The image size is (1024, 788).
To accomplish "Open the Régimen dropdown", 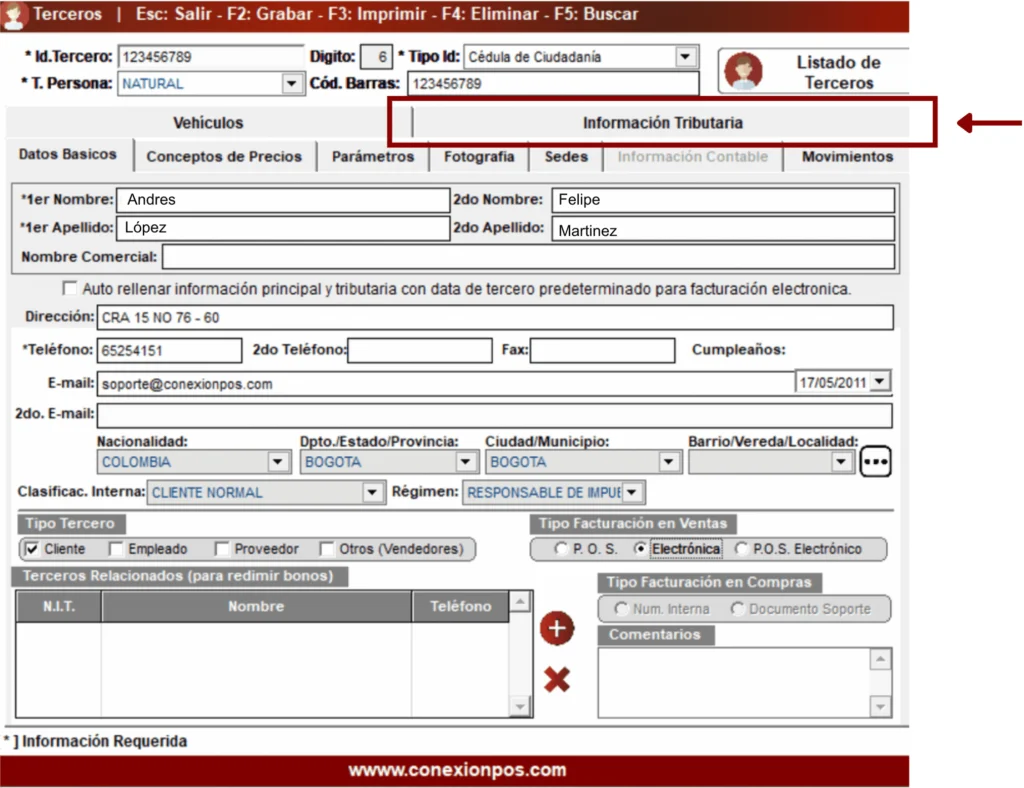I will (632, 492).
